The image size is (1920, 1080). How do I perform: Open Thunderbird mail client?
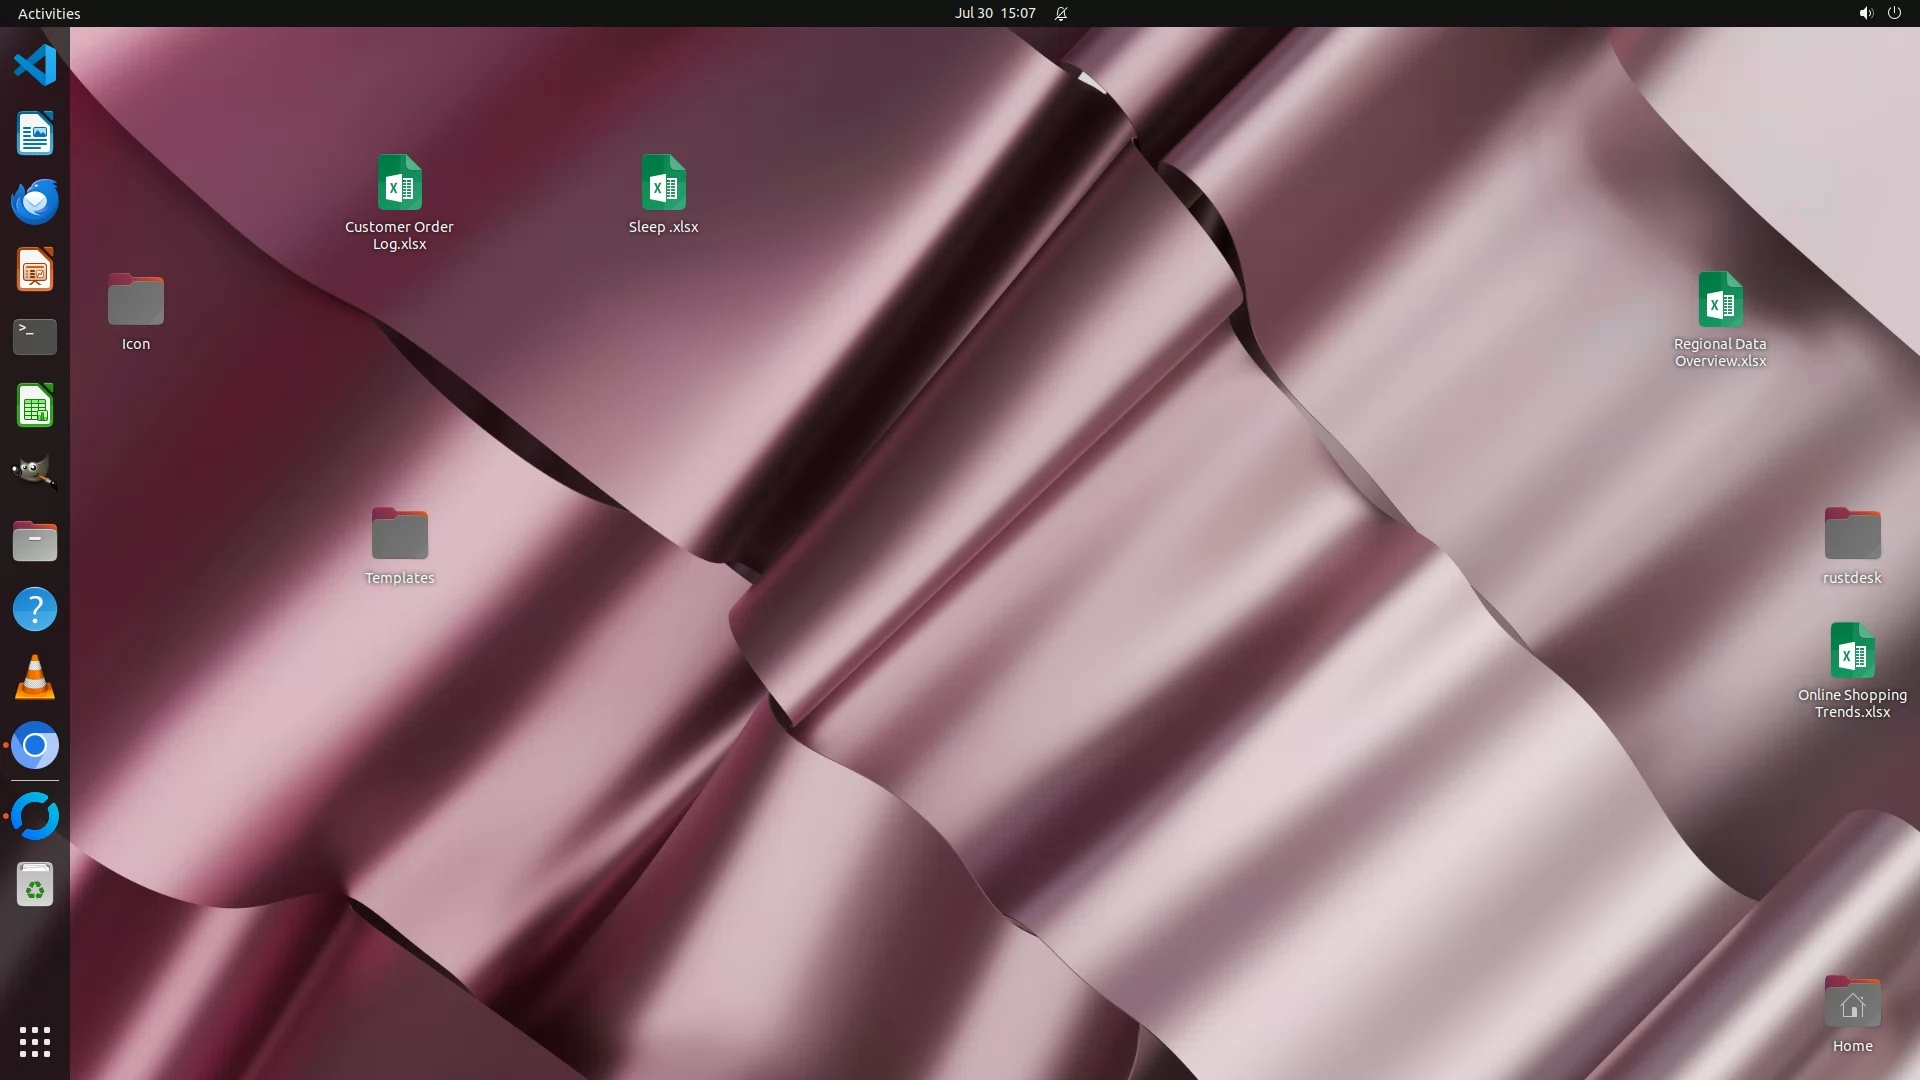click(35, 201)
